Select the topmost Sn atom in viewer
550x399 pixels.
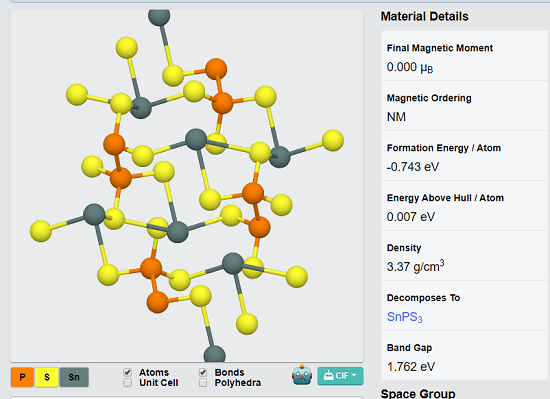click(x=159, y=16)
